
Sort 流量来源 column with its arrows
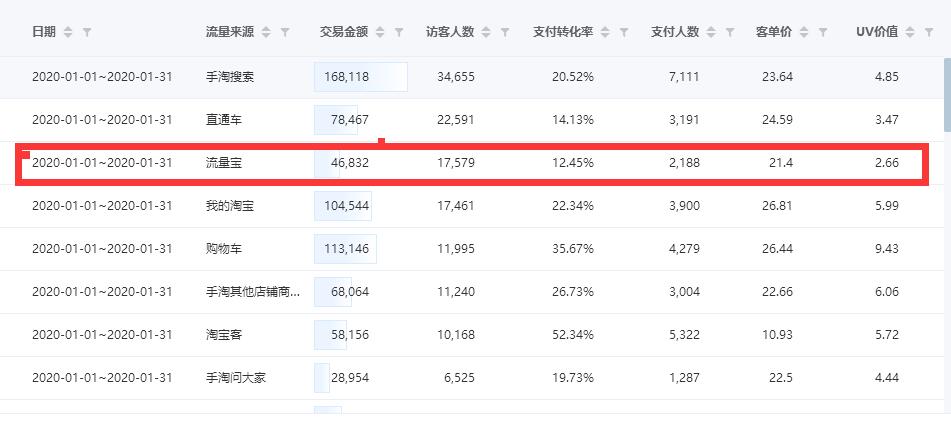pos(266,32)
